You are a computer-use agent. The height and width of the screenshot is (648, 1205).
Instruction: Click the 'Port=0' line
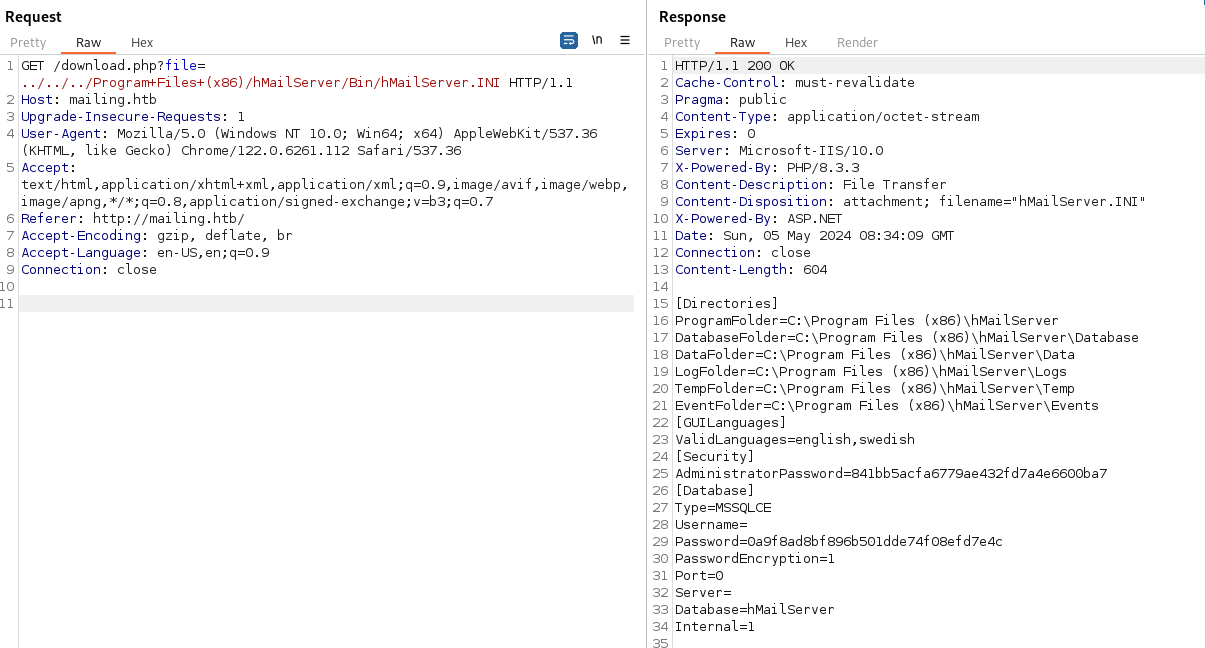[699, 575]
